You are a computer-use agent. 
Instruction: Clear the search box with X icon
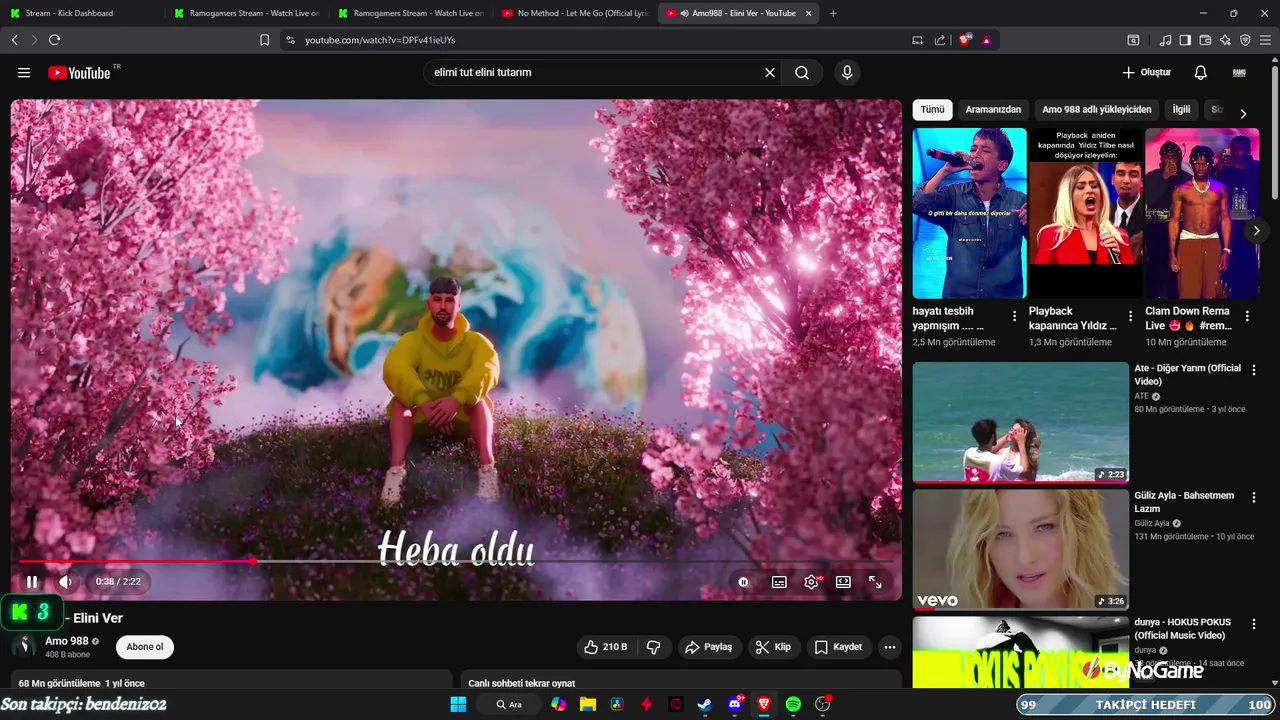(x=770, y=73)
